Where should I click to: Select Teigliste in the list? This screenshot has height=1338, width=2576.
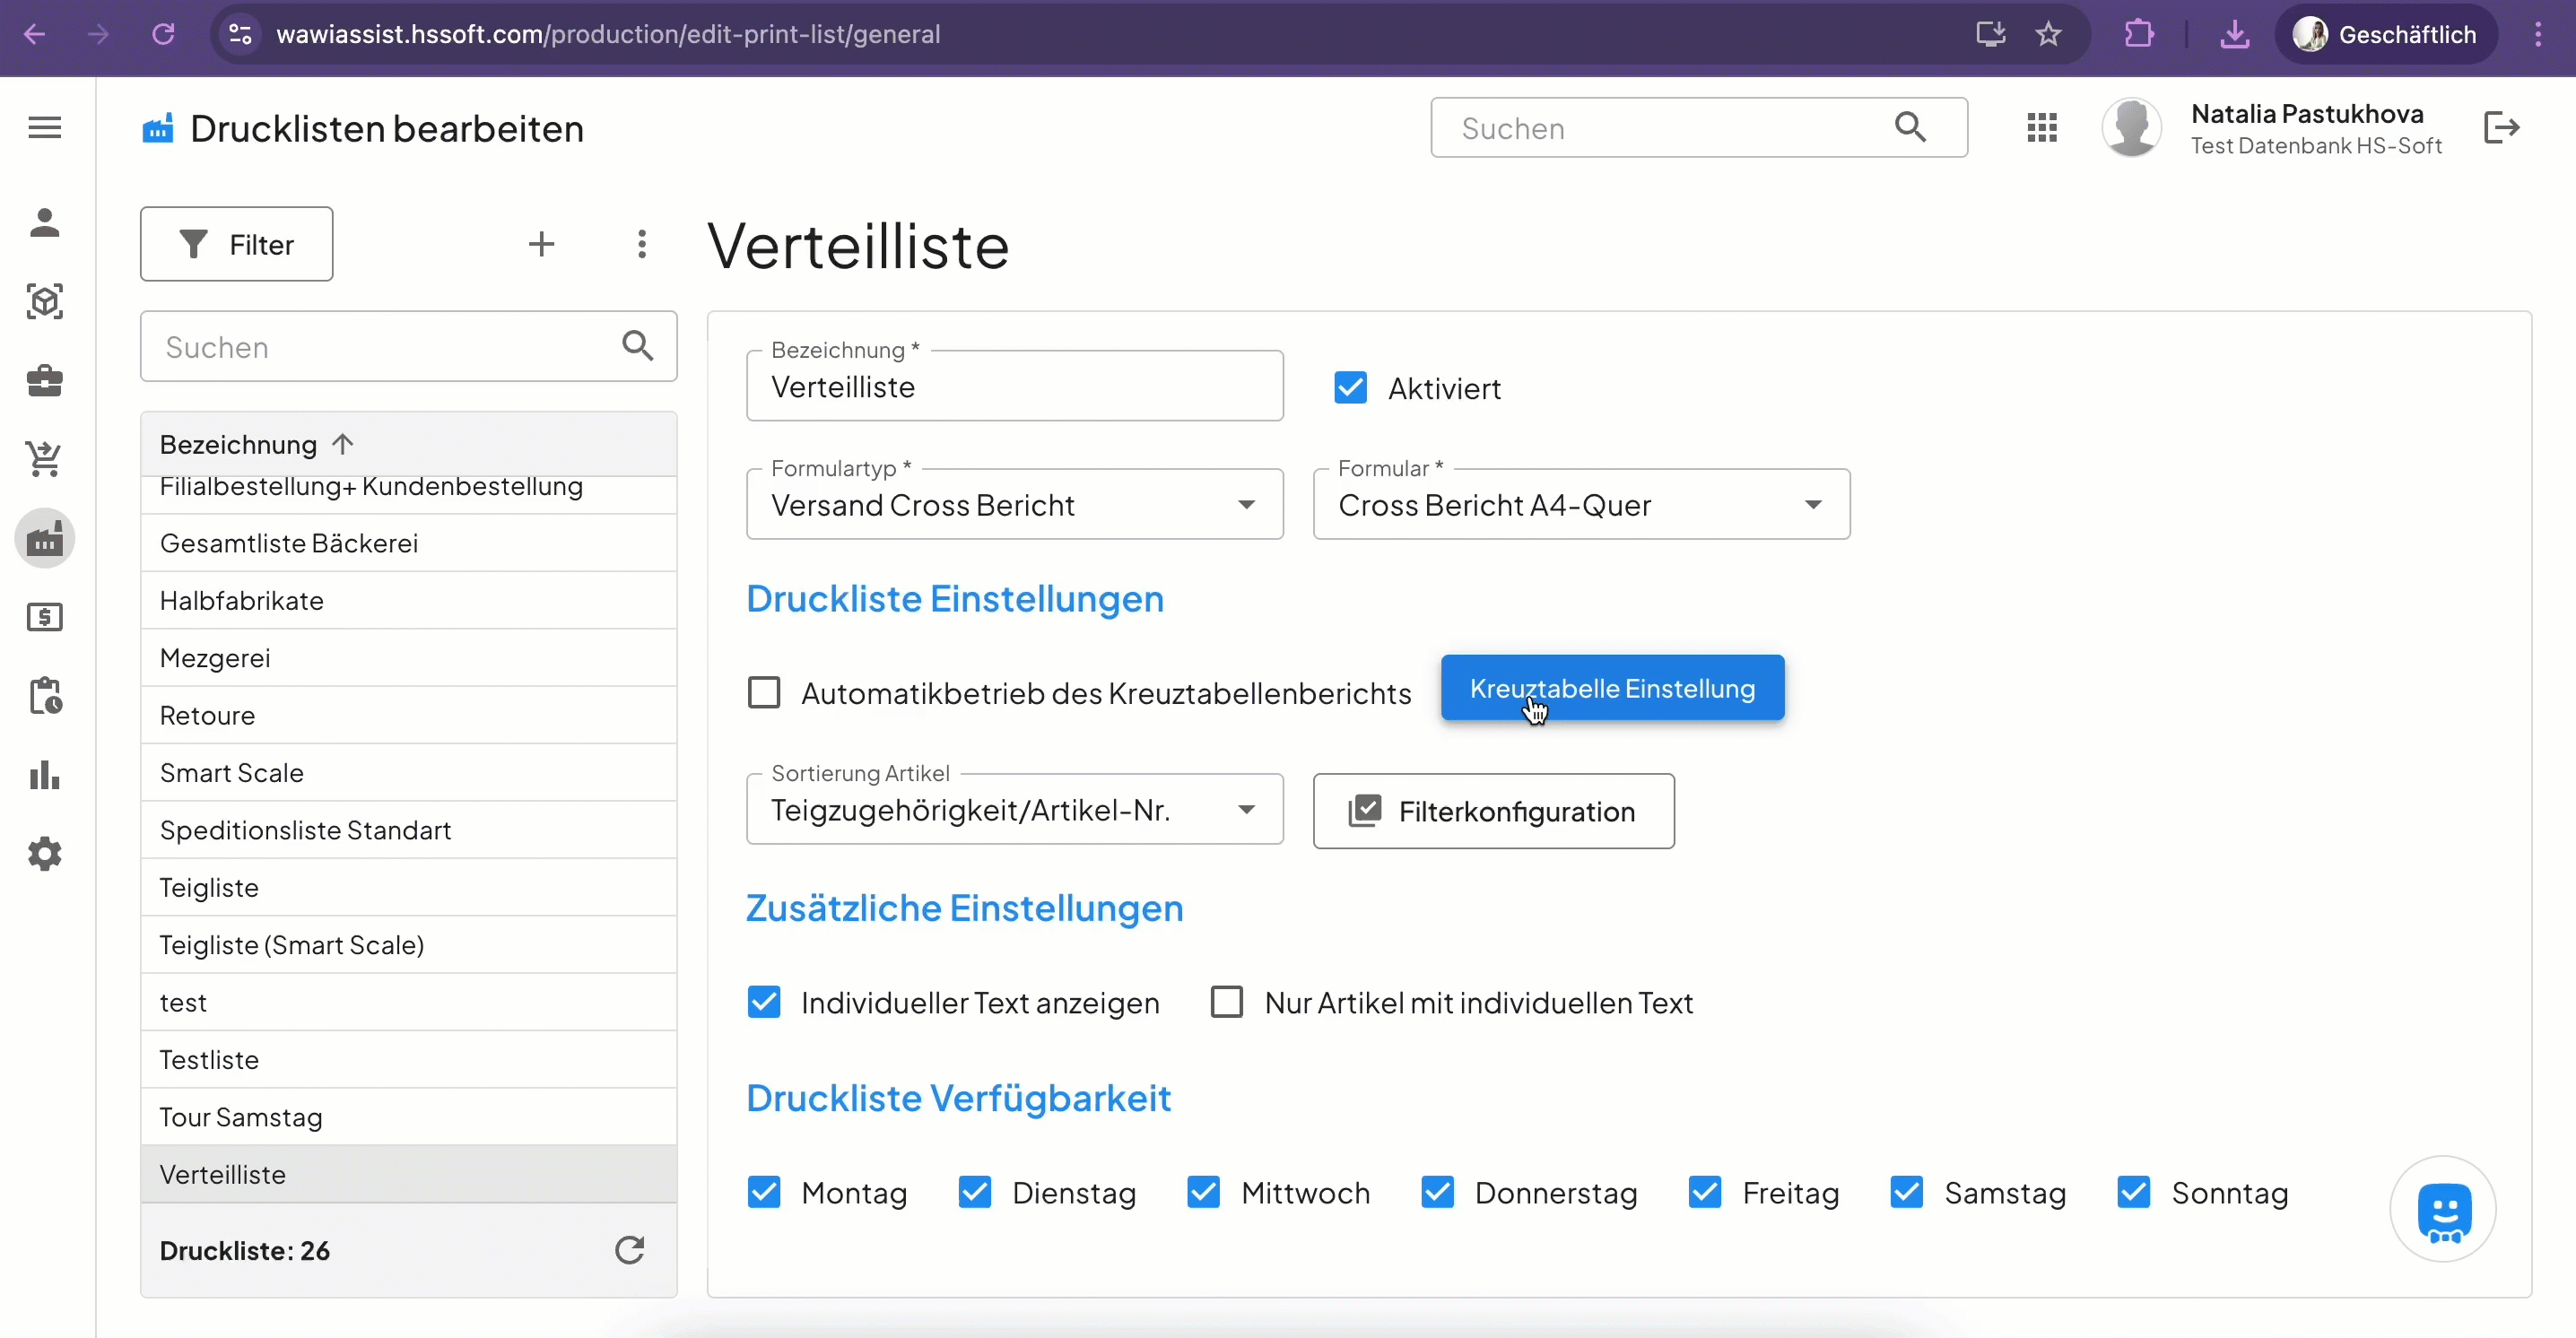(x=209, y=888)
